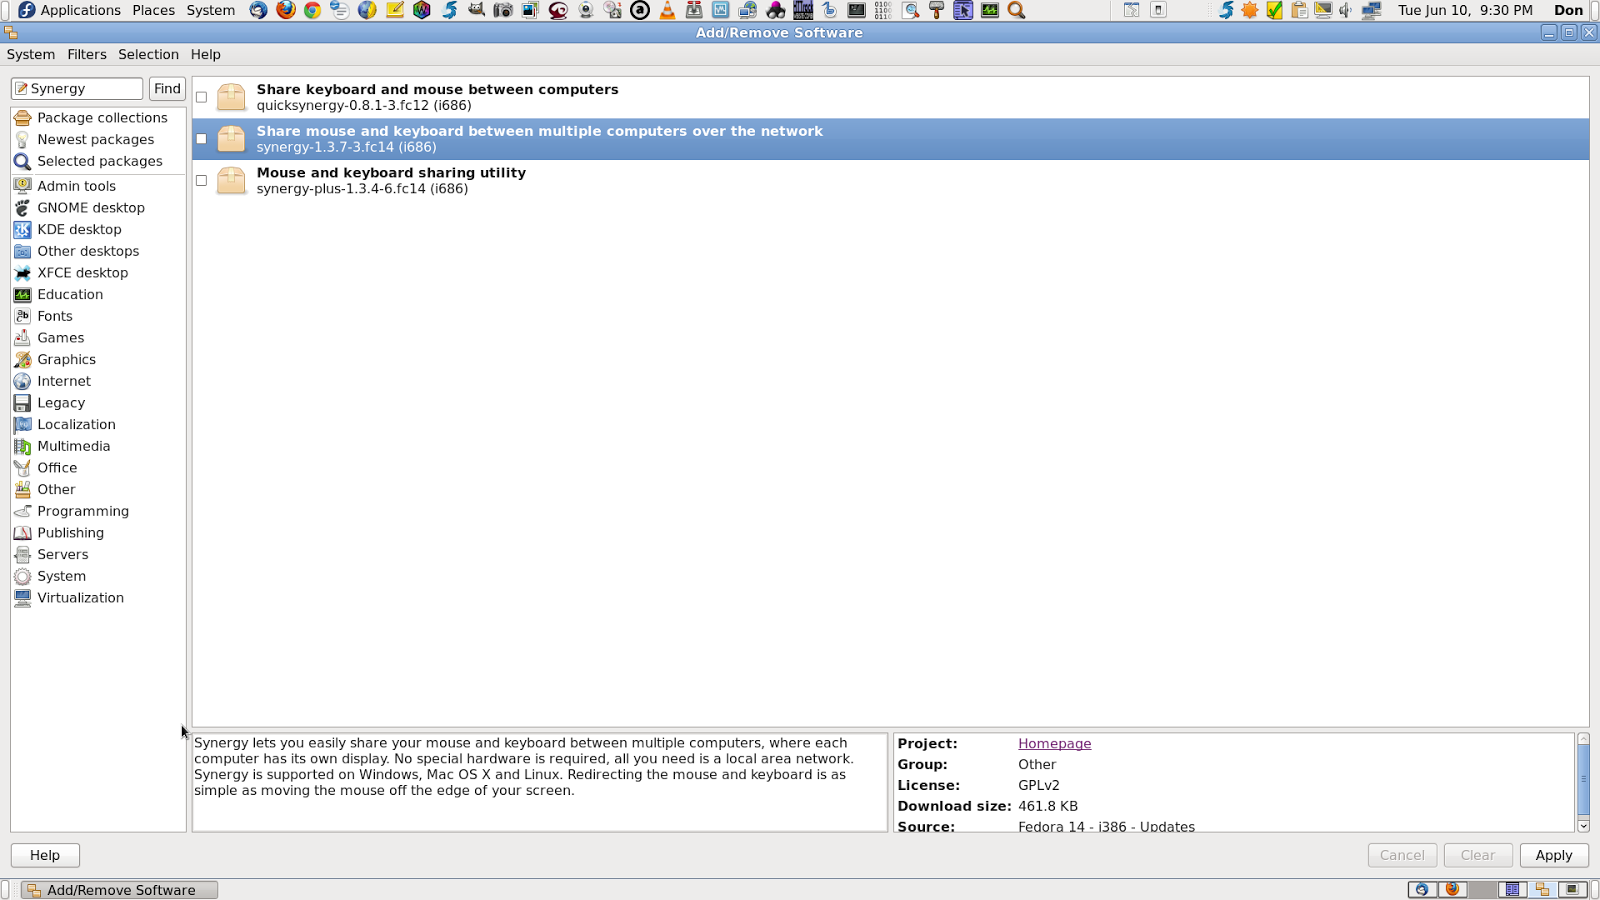This screenshot has width=1600, height=900.
Task: Open the Applications menu in the top panel
Action: 69,10
